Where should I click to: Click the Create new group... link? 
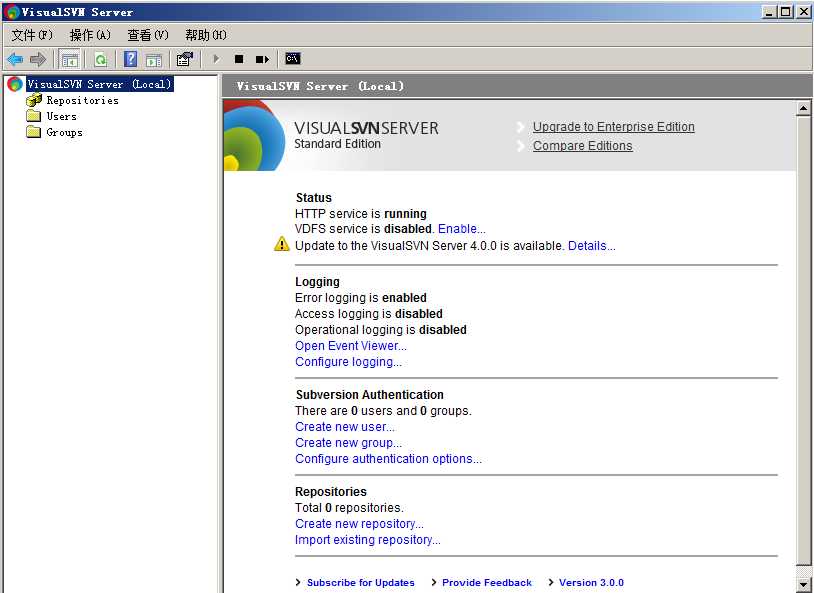348,443
